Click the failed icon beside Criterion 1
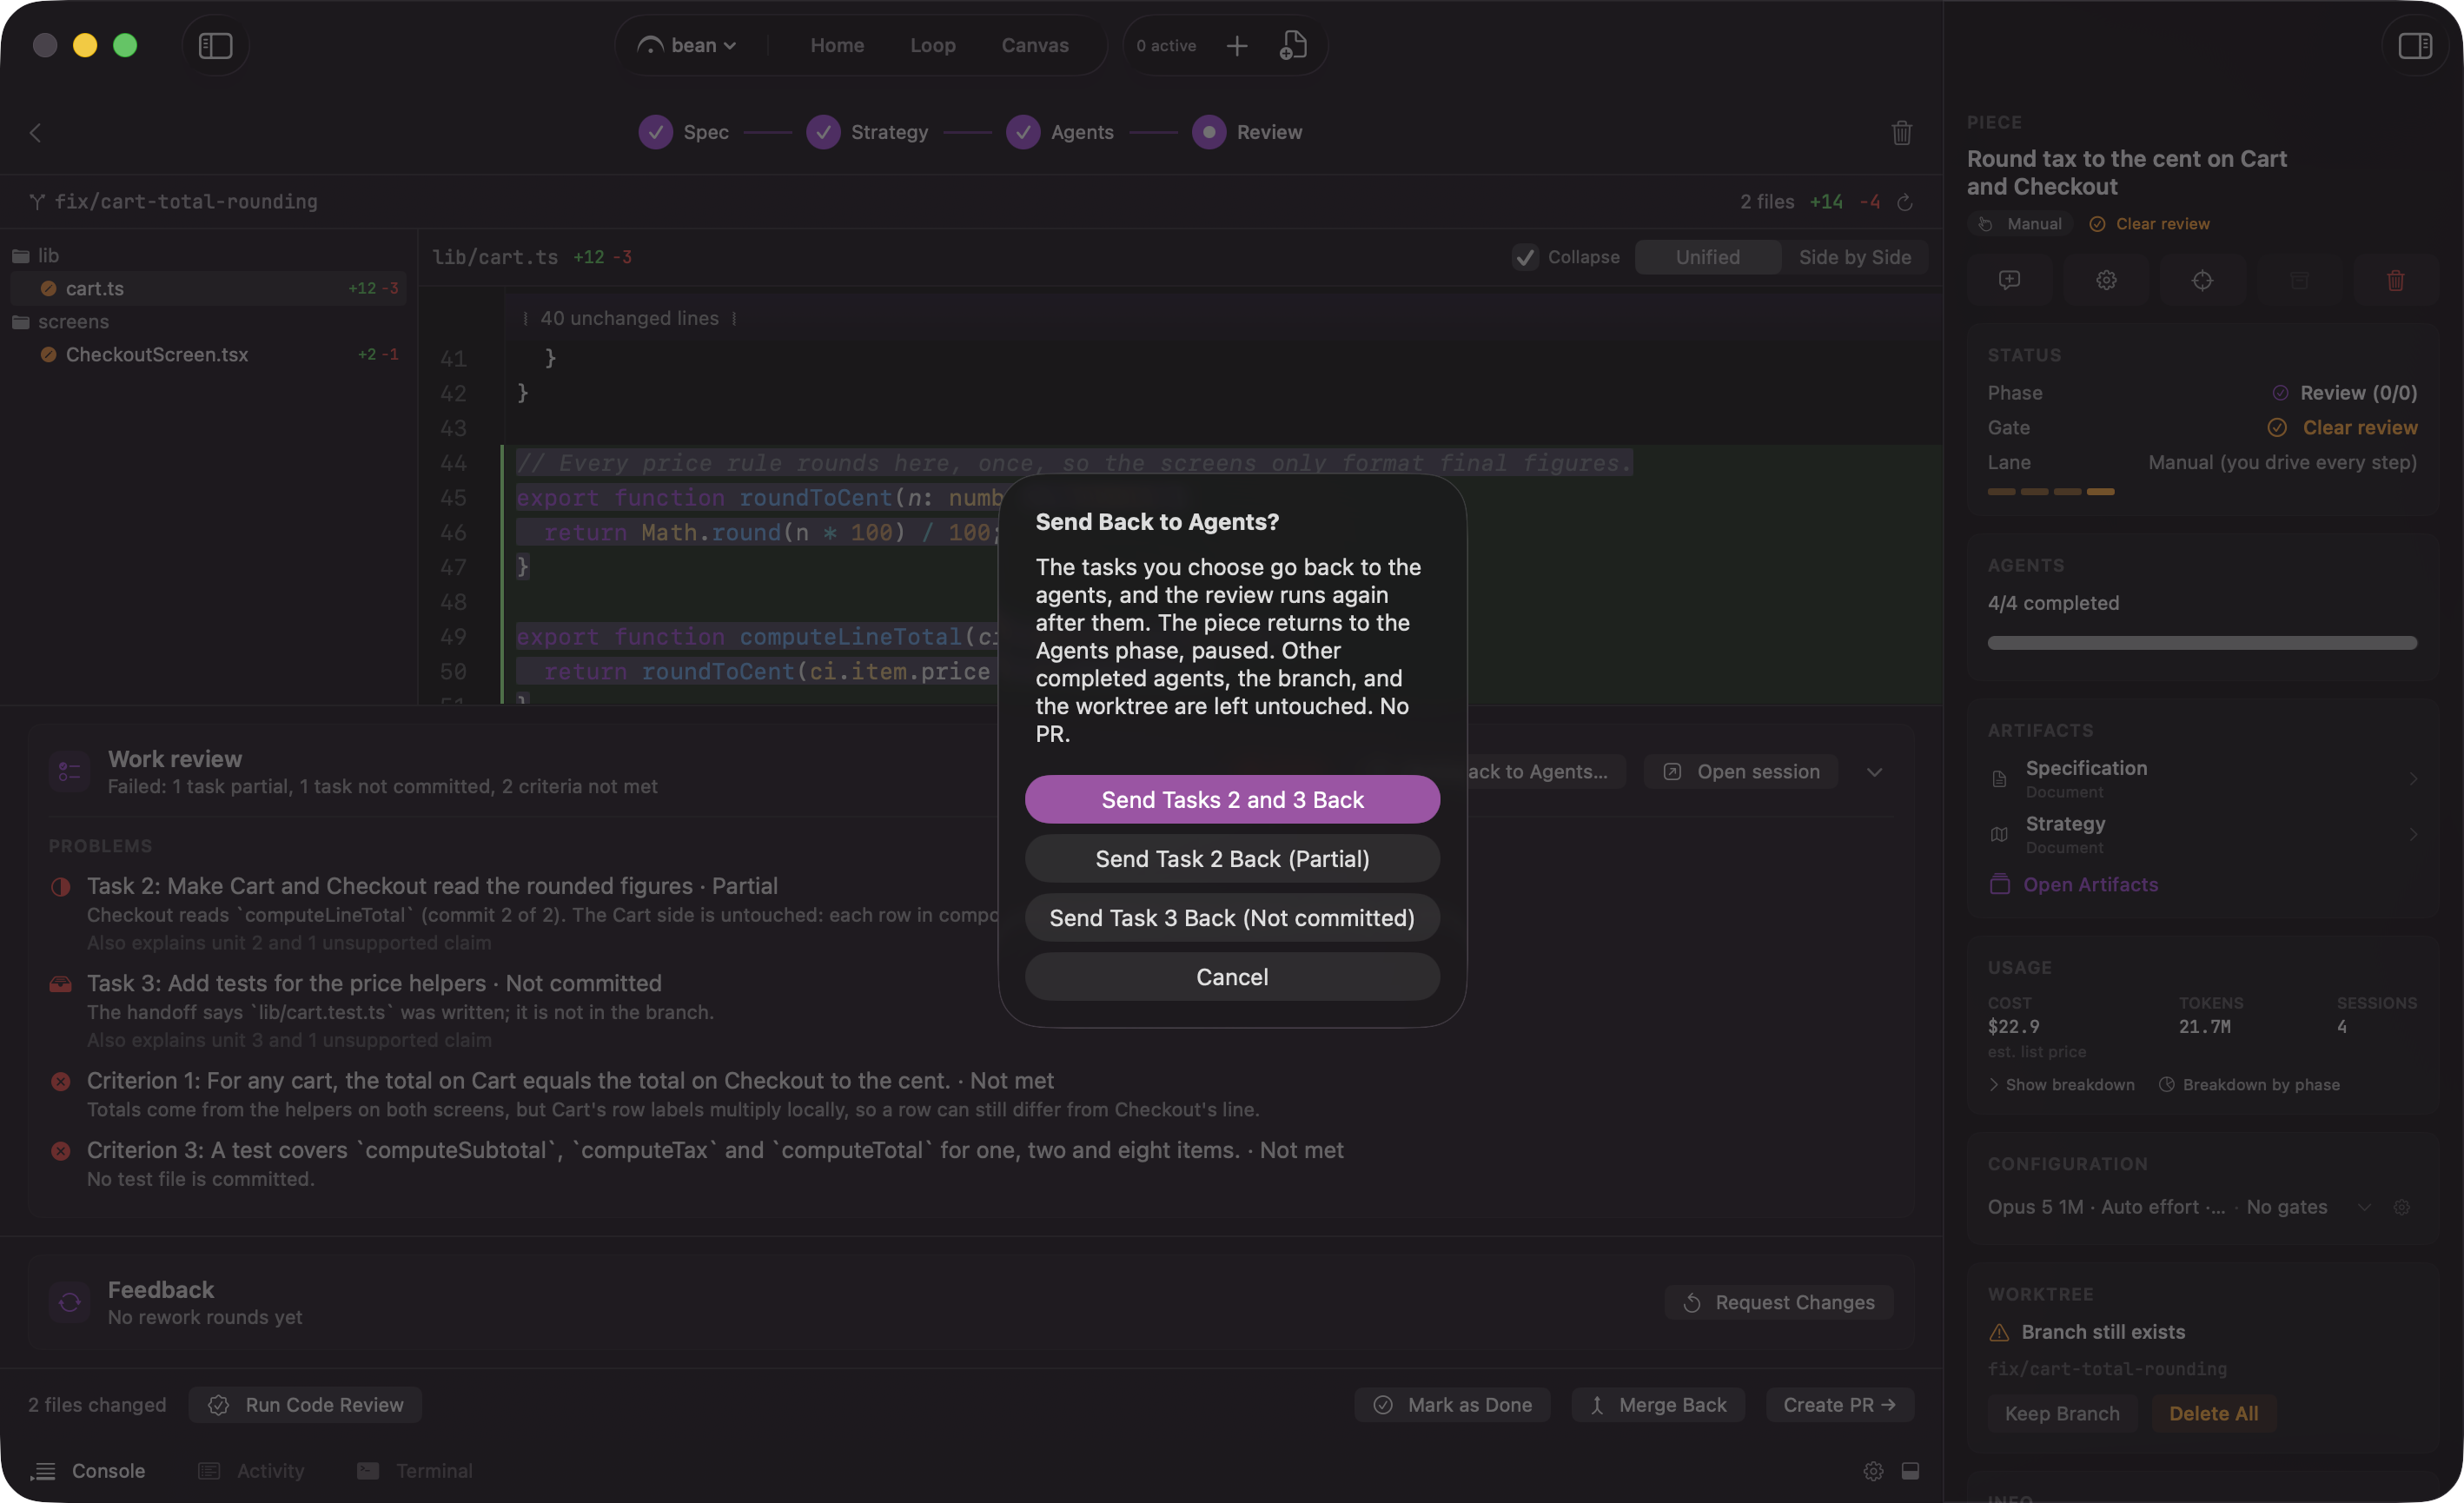The height and width of the screenshot is (1503, 2464). pos(61,1081)
